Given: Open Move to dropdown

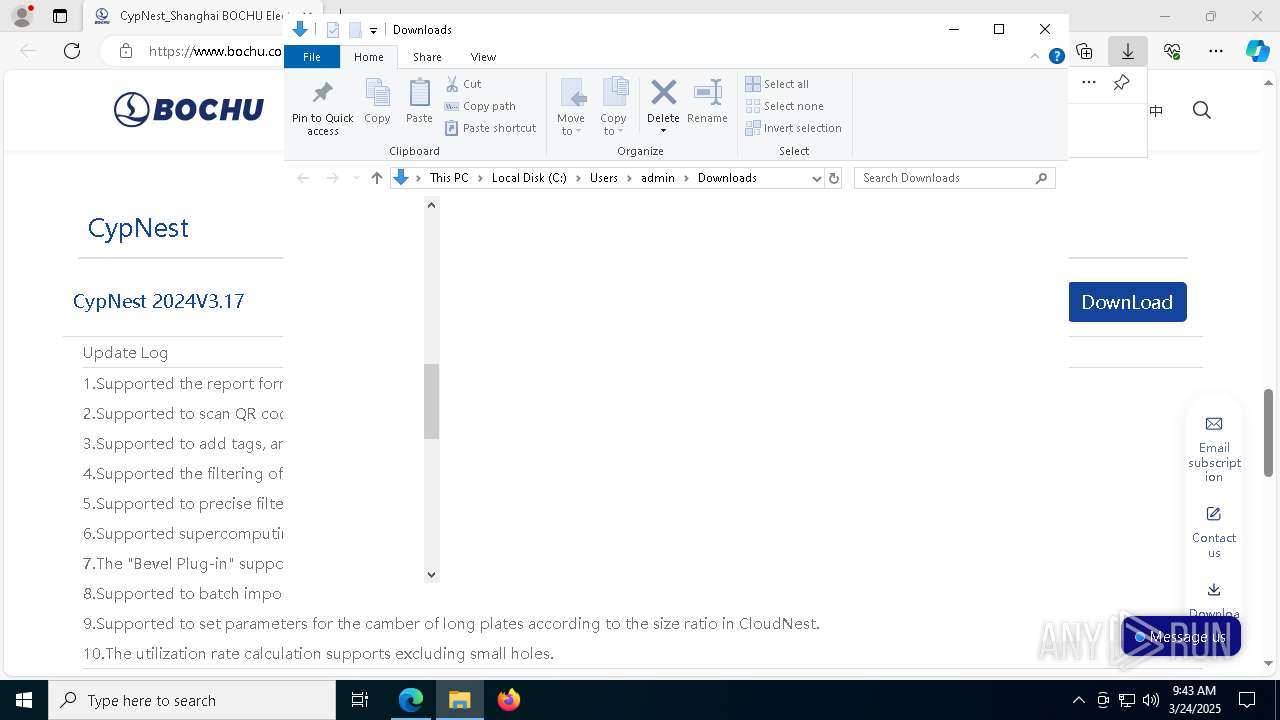Looking at the screenshot, I should point(571,107).
